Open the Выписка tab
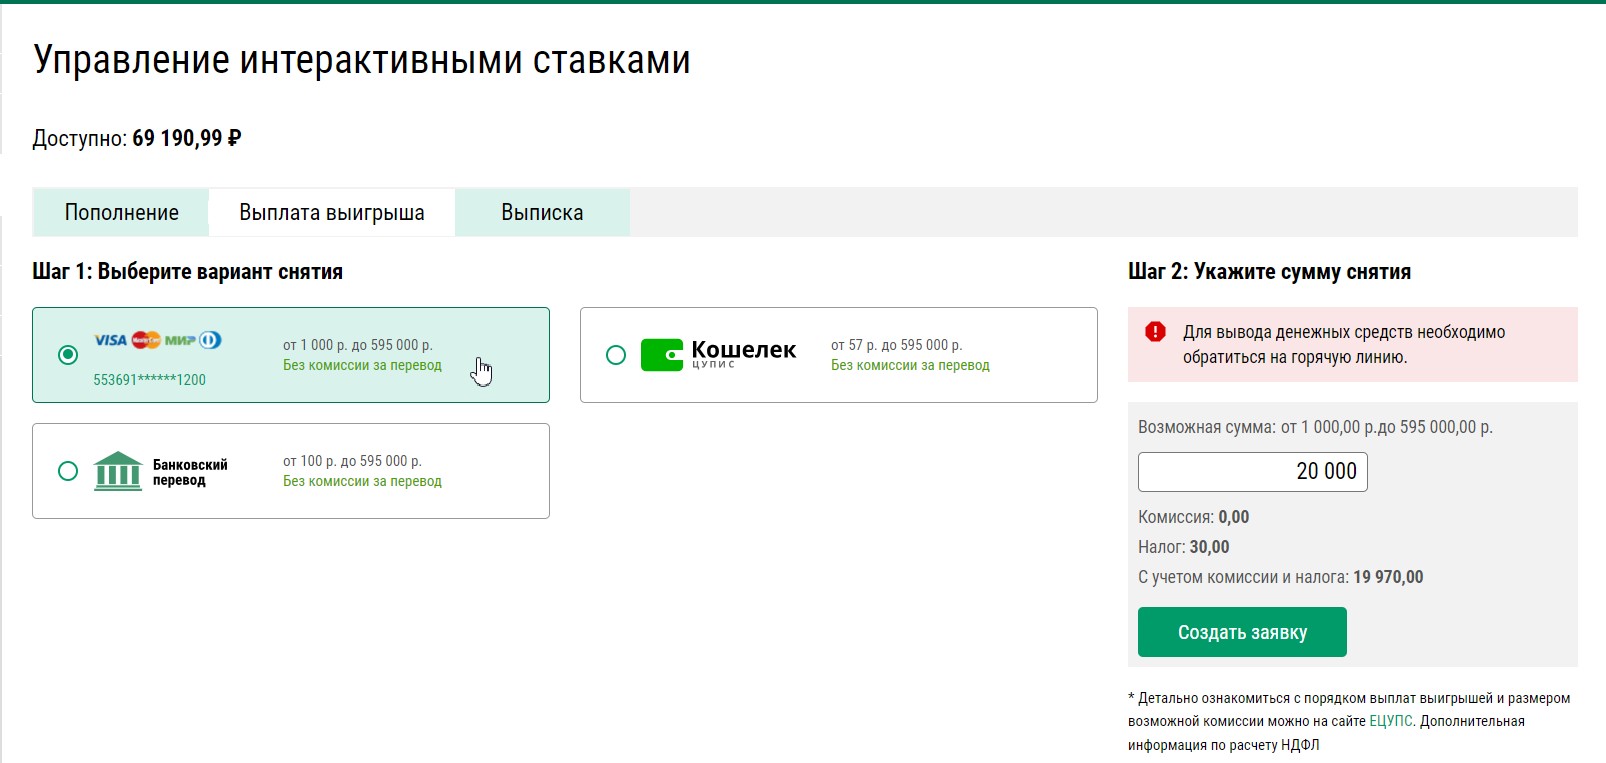1606x763 pixels. (x=542, y=212)
